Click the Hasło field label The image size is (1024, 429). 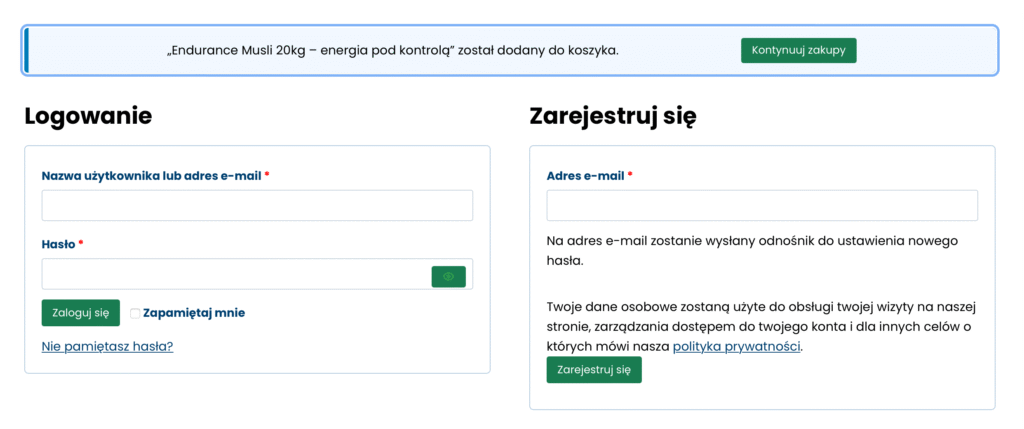pyautogui.click(x=58, y=244)
